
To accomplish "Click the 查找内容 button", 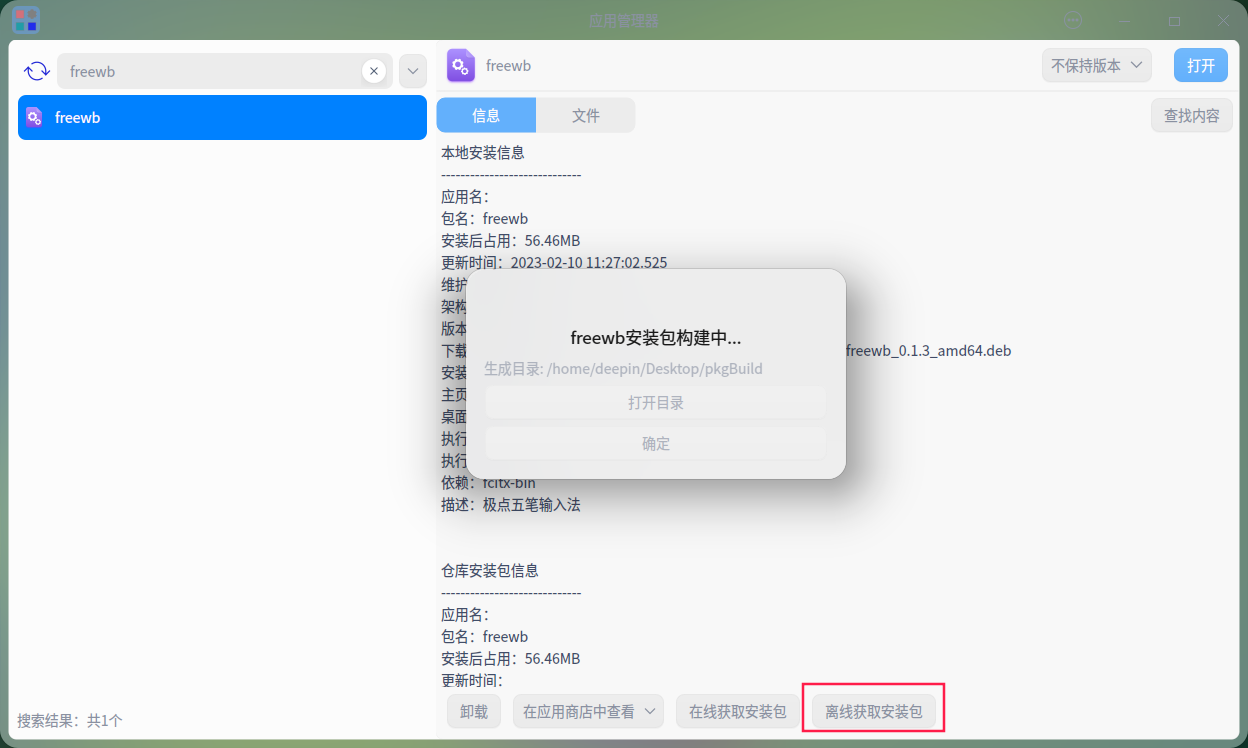I will [x=1191, y=115].
